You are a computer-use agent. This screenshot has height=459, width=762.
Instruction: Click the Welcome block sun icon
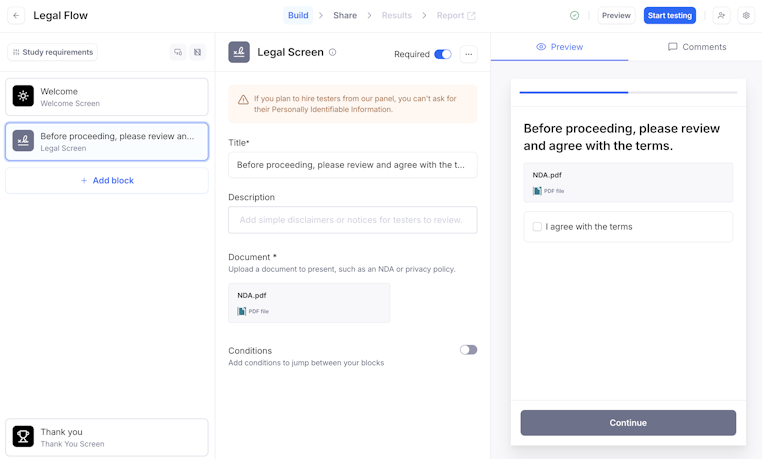pyautogui.click(x=23, y=96)
